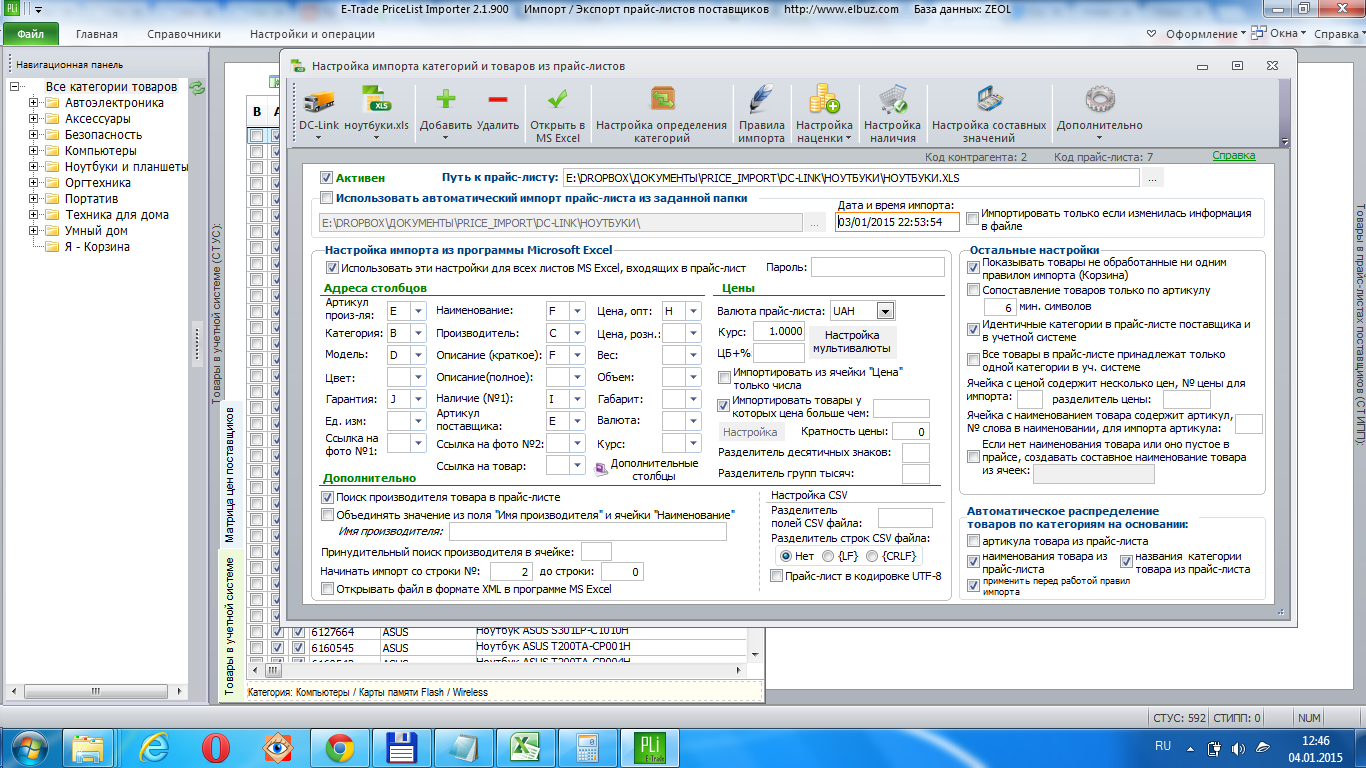This screenshot has height=768, width=1366.
Task: Enable Использовать автоматический импорт прайс-листа checkbox
Action: (326, 198)
